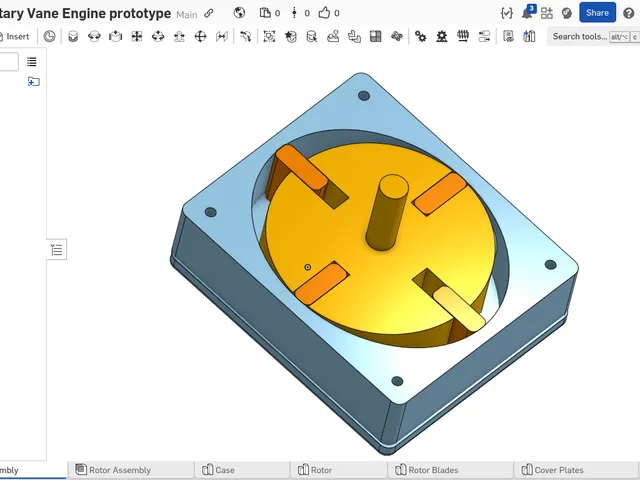
Task: Click the star-marked mate connector icon
Action: 291,36
